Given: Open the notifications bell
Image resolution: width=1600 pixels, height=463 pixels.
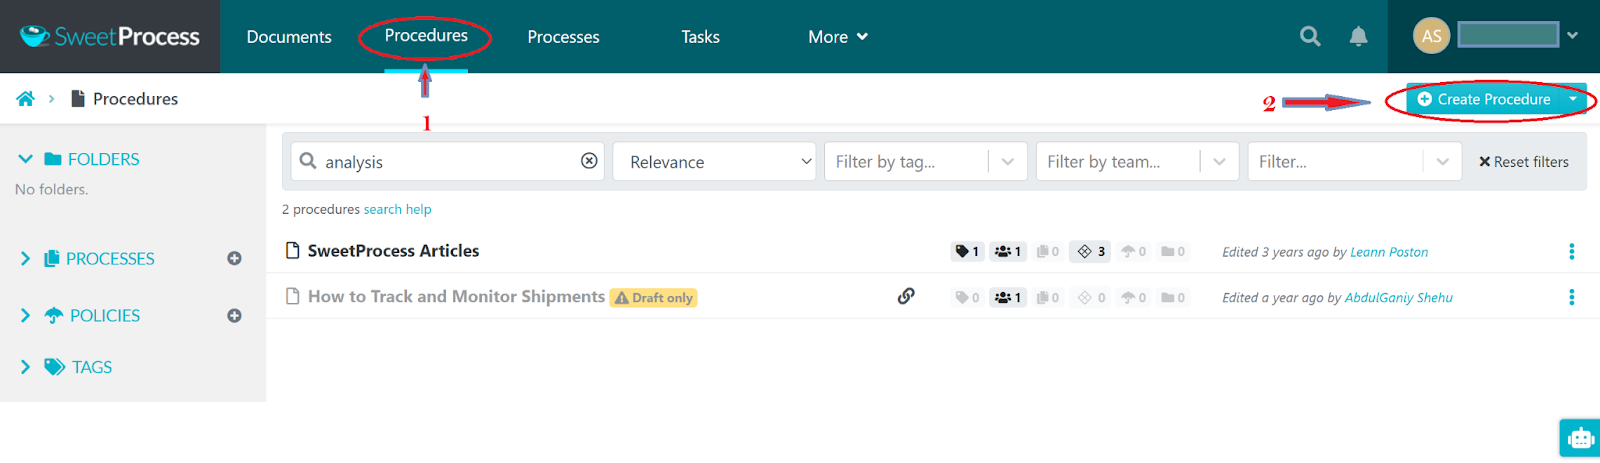Looking at the screenshot, I should (x=1358, y=37).
